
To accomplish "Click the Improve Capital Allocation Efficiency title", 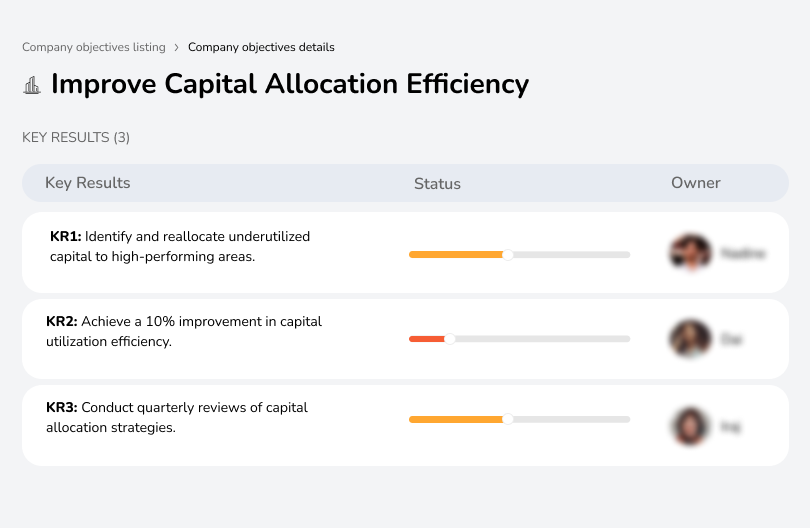I will [289, 84].
